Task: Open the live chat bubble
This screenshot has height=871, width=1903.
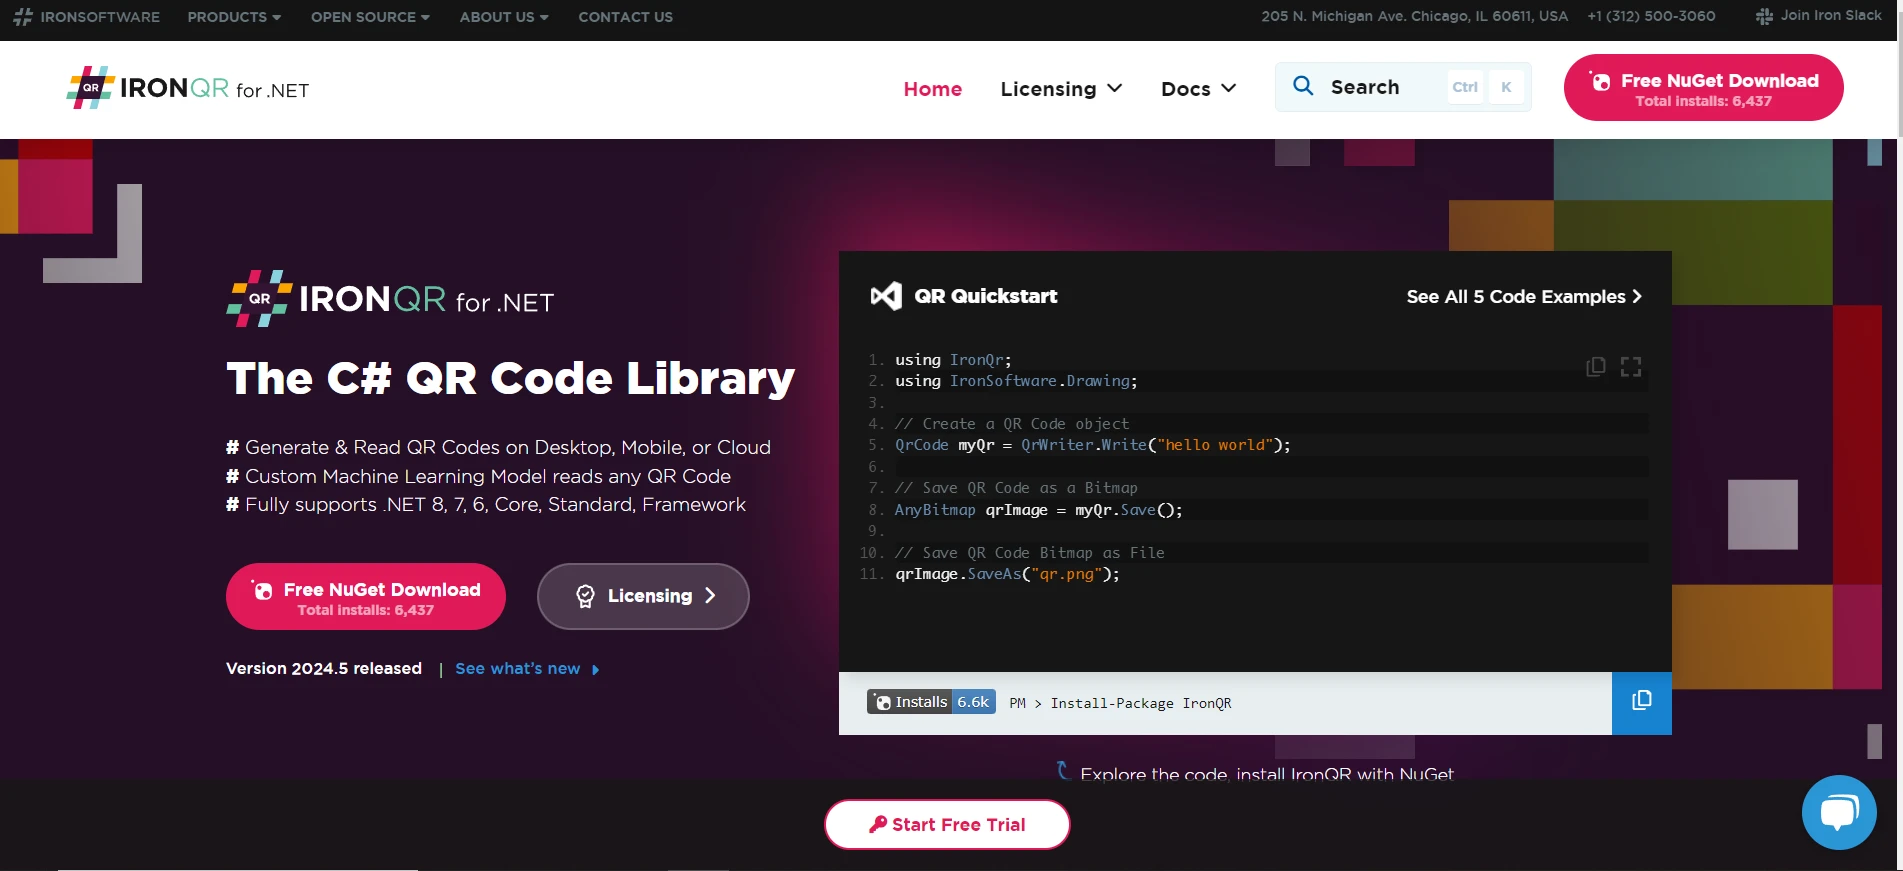Action: (x=1838, y=812)
